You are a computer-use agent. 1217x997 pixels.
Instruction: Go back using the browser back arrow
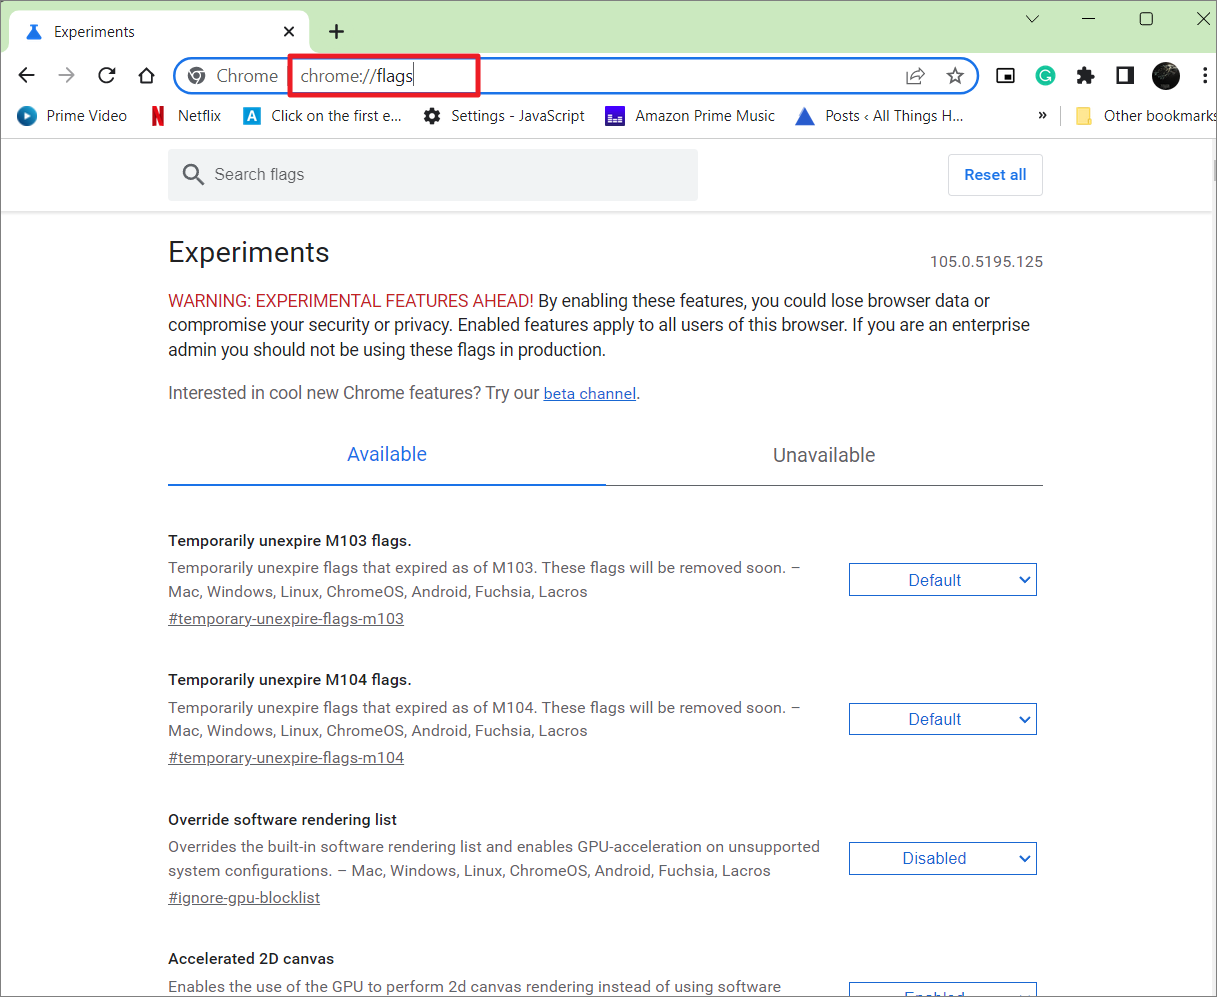click(27, 76)
